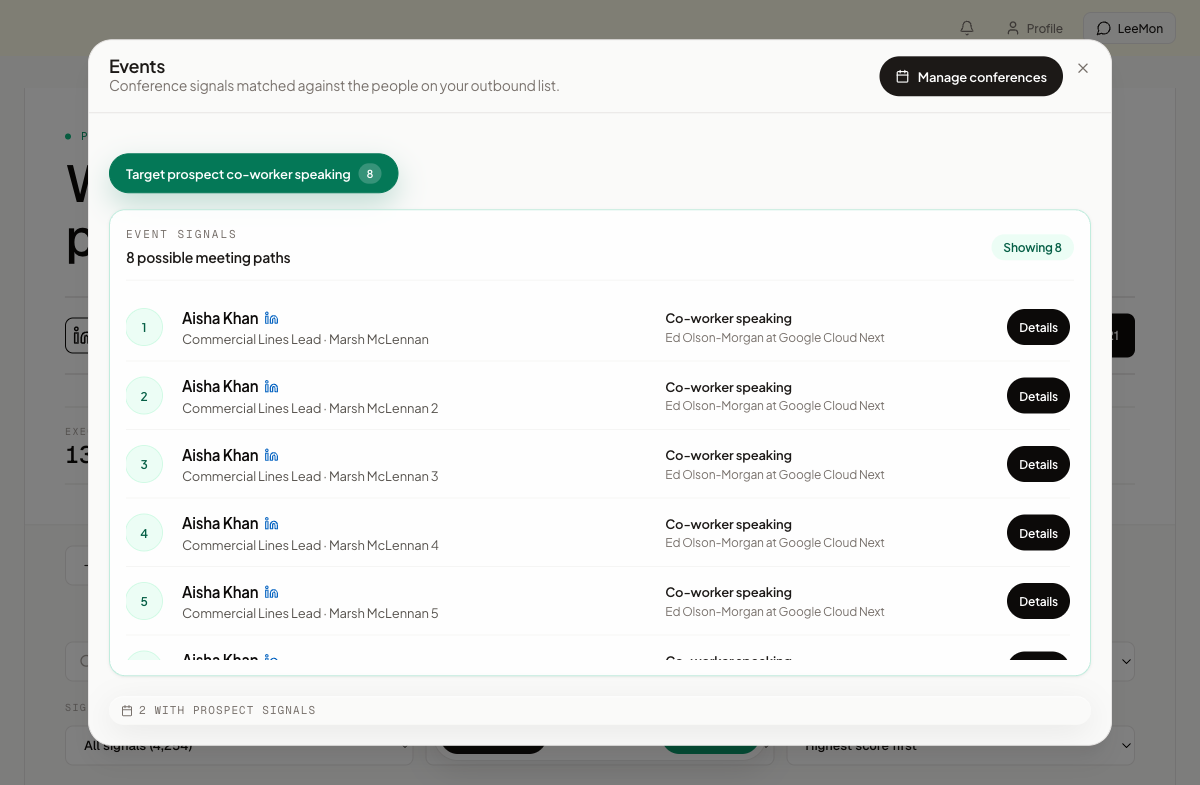Open the LeeMon chat button
Image resolution: width=1200 pixels, height=785 pixels.
click(1129, 28)
